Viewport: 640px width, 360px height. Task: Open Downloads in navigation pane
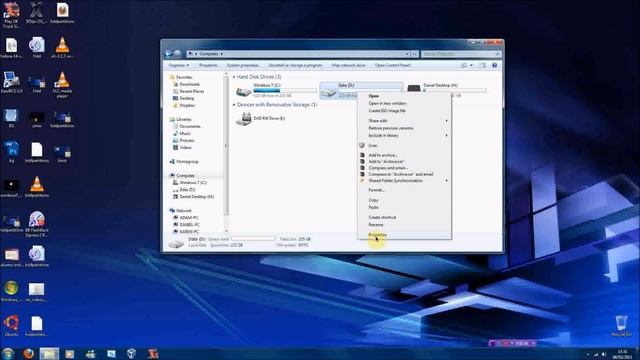coord(189,84)
